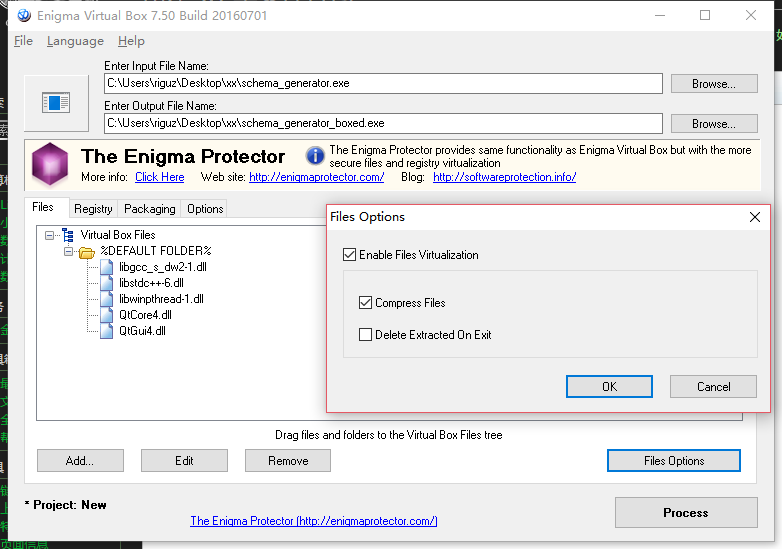
Task: Click the %DEFAULT FOLDER% folder icon
Action: click(x=86, y=251)
